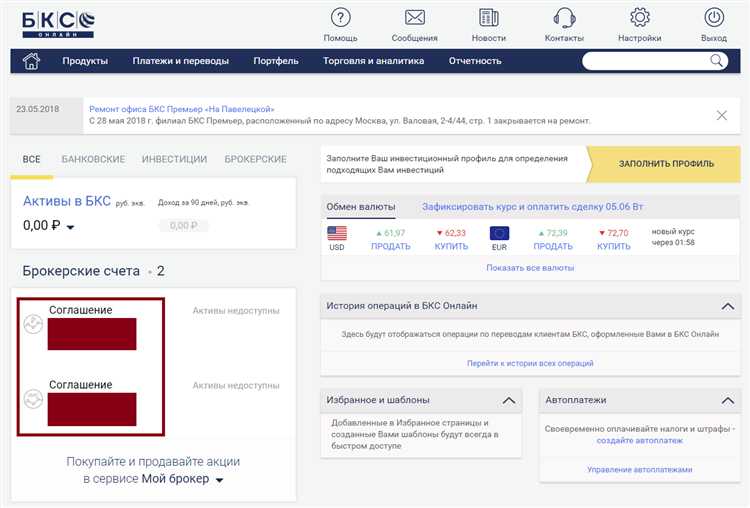
Task: Switch to the БРОКЕРСКИЕ tab
Action: tap(256, 159)
